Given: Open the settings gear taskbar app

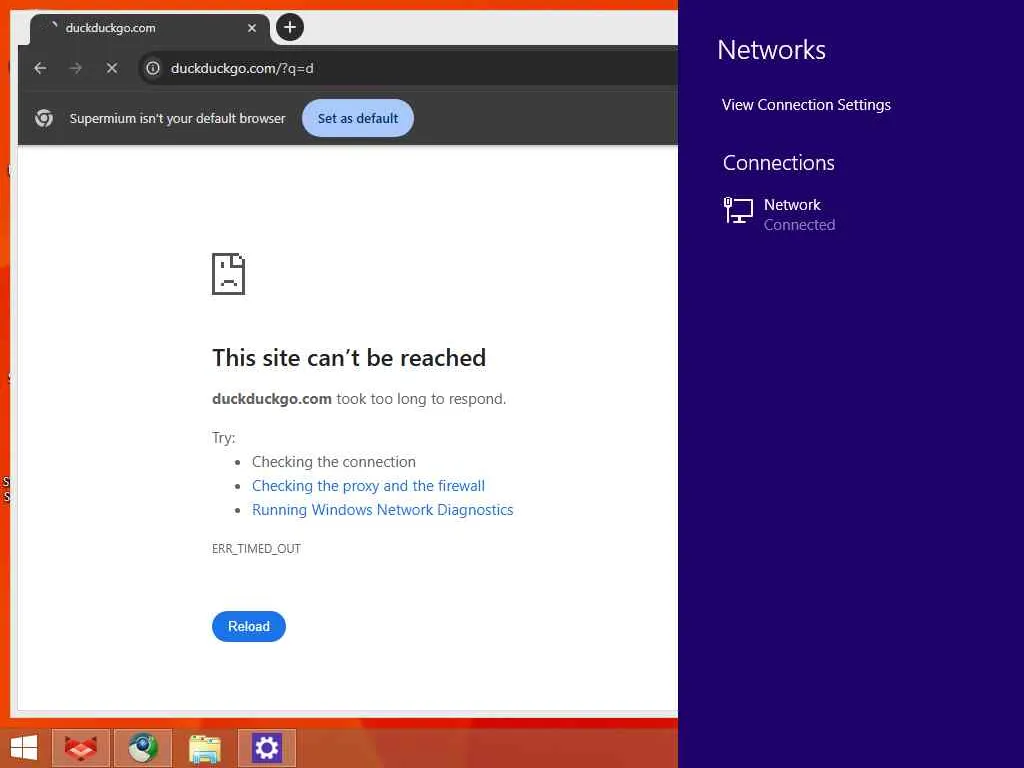Looking at the screenshot, I should tap(266, 748).
